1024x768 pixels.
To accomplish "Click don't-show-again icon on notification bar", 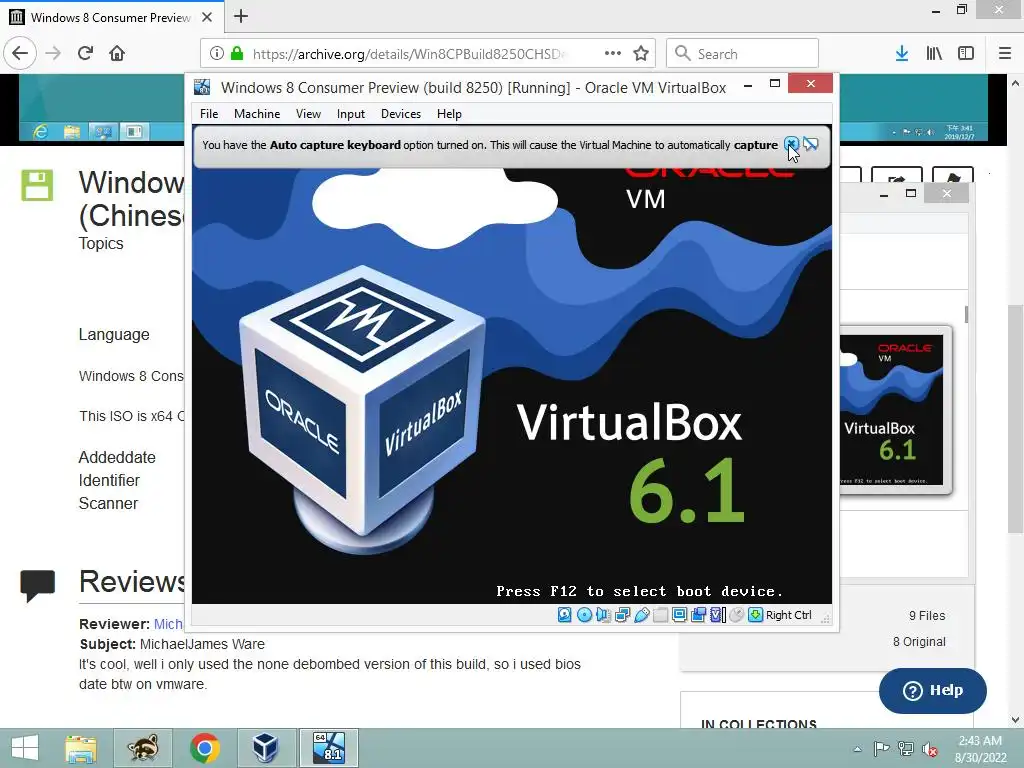I will coord(811,144).
